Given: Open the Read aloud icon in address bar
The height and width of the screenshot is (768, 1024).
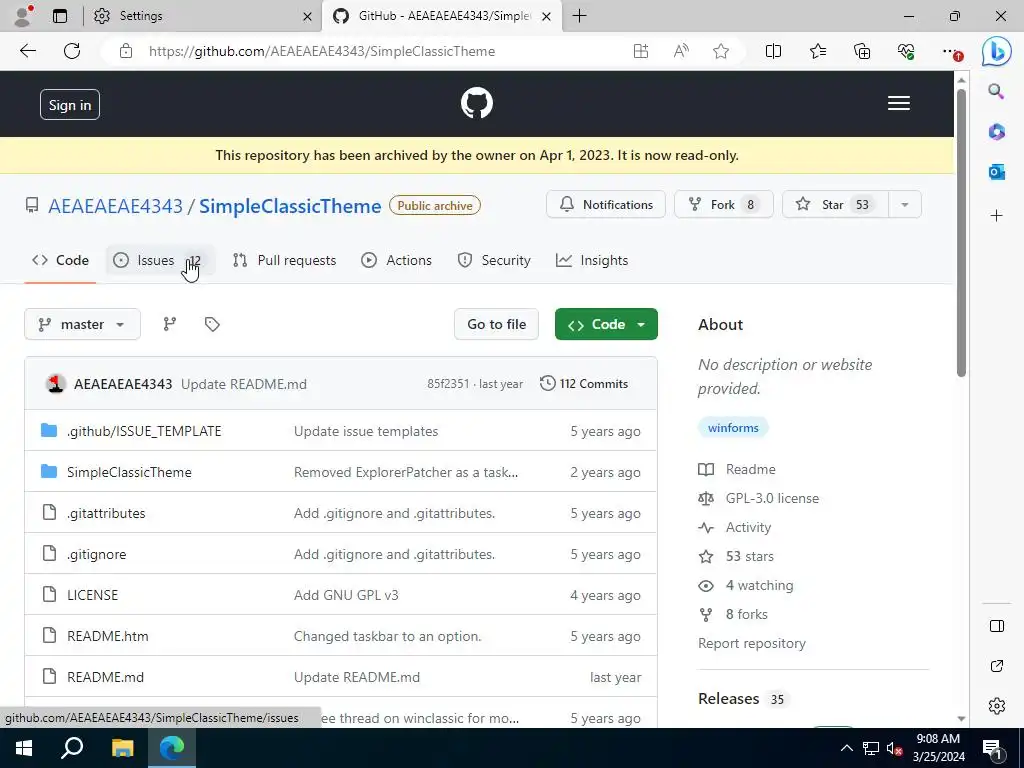Looking at the screenshot, I should pos(681,51).
